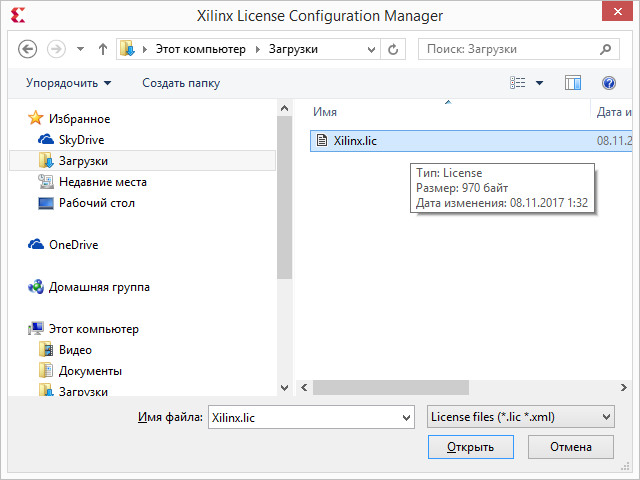
Task: Open SkyDrive in favorites
Action: tap(81, 140)
